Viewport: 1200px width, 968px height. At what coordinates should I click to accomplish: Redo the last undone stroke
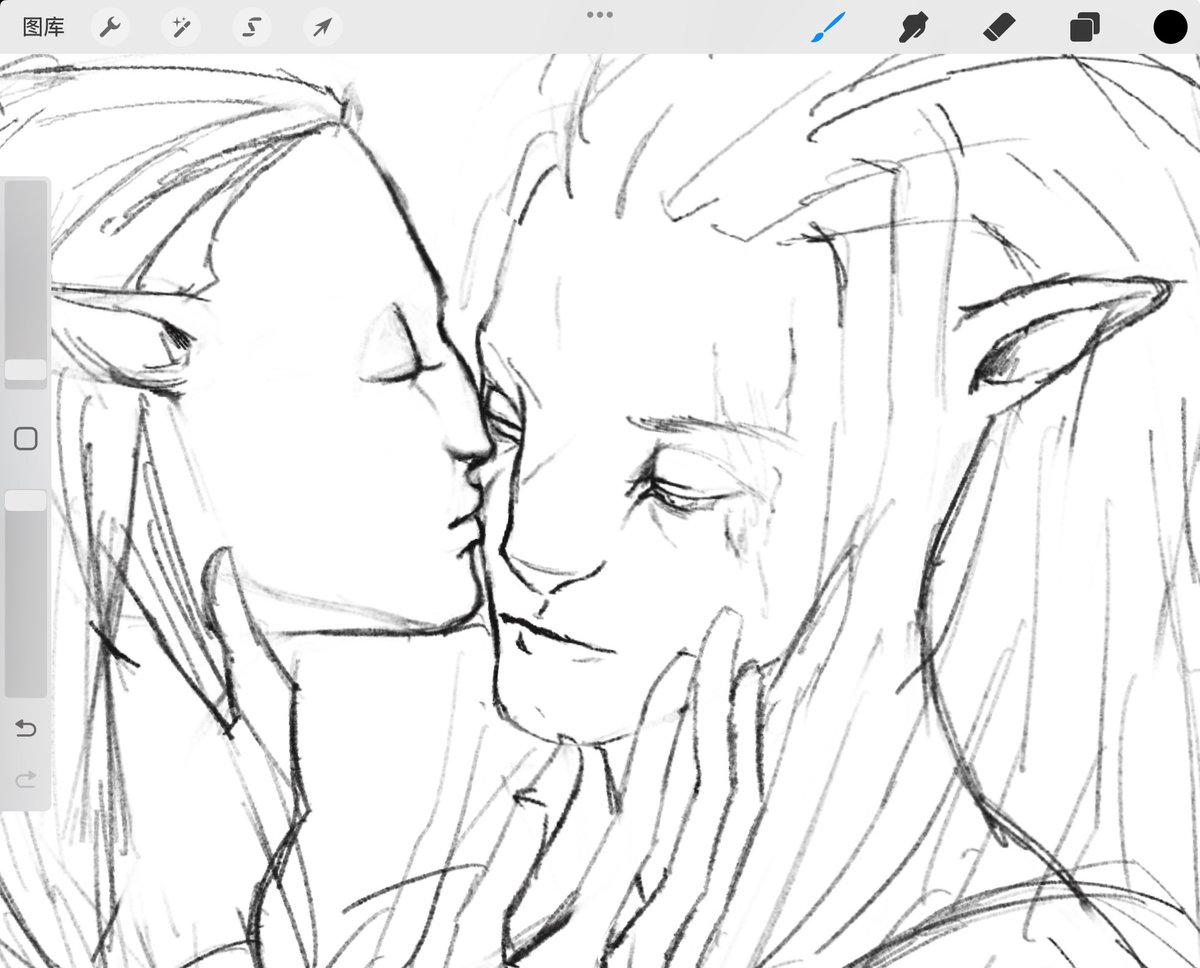tap(26, 778)
